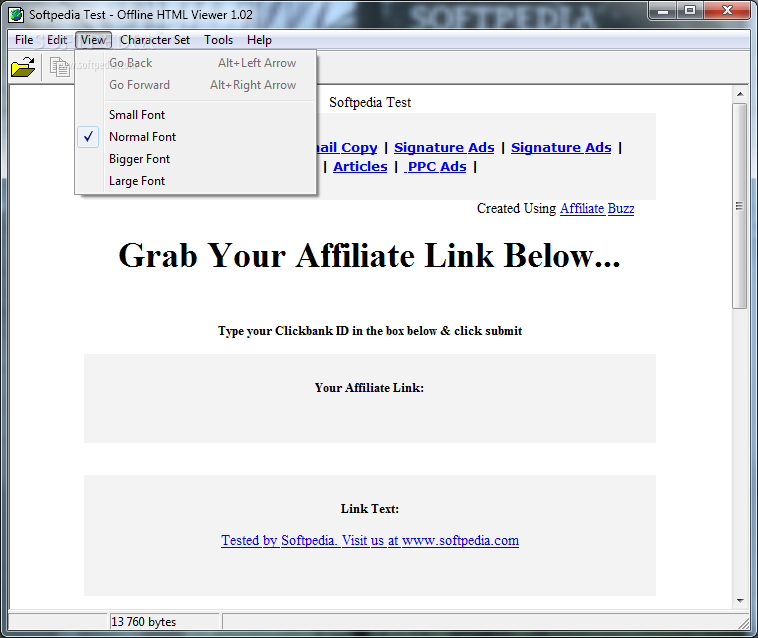Open the Affiliate Buzz link
Screen dimensions: 758x638
tap(597, 208)
